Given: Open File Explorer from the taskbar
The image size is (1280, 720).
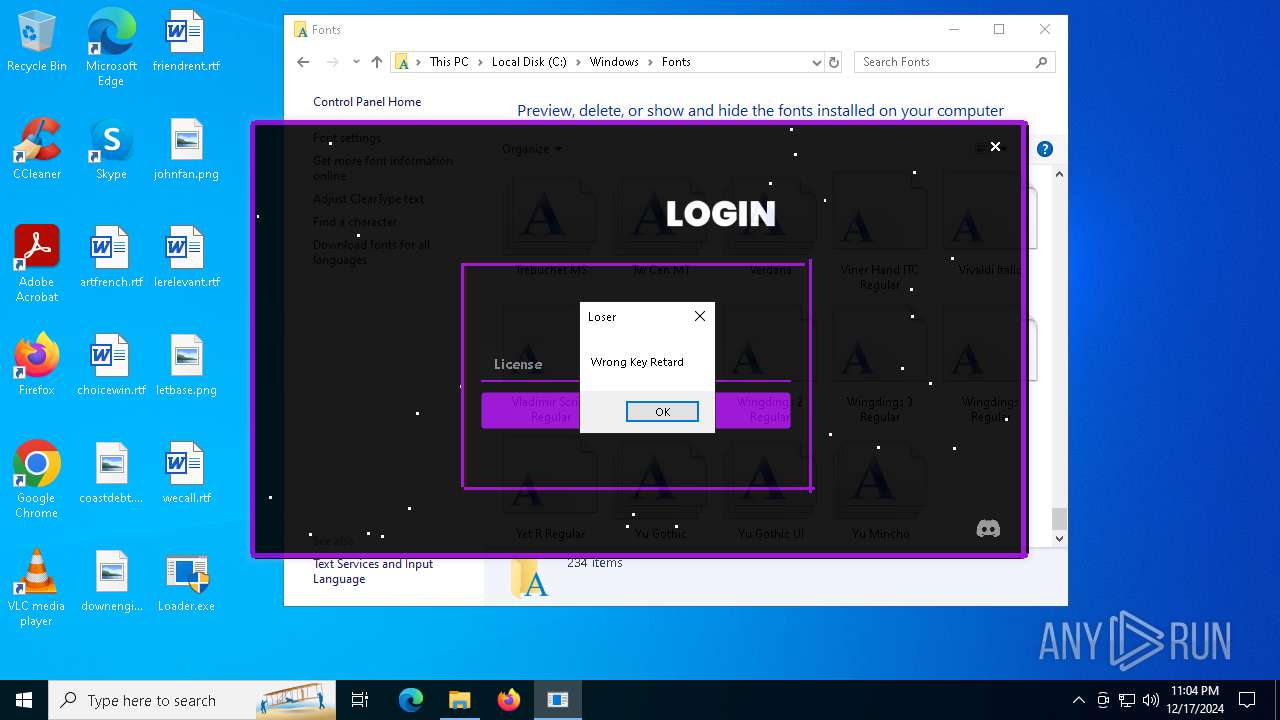Looking at the screenshot, I should coord(459,700).
